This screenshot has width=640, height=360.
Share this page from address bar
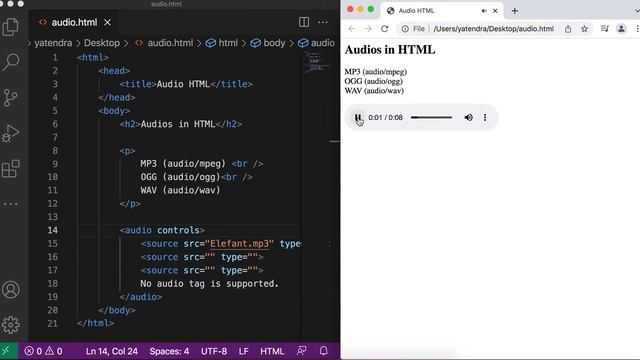[568, 29]
